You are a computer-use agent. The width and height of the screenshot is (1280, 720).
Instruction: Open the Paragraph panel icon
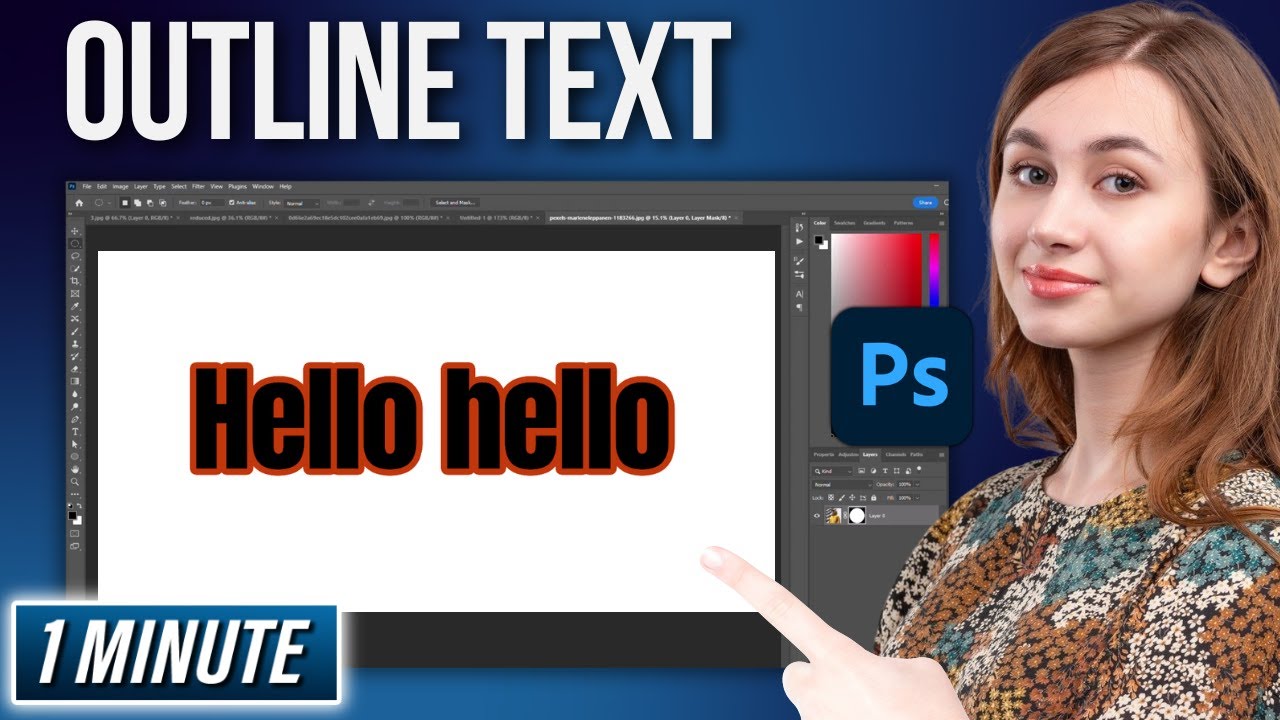click(x=799, y=307)
